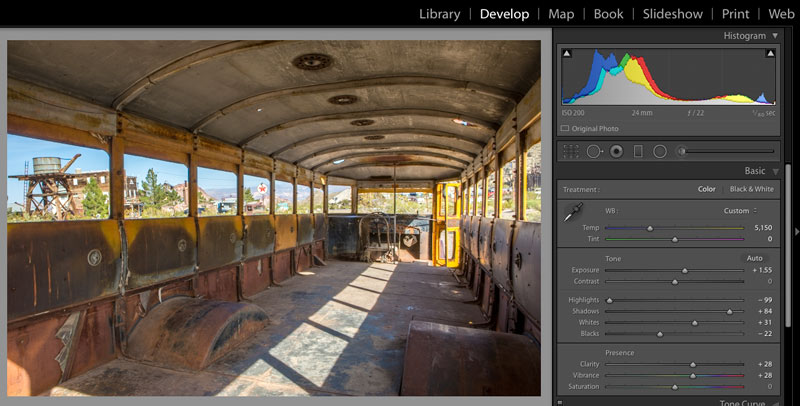Viewport: 800px width, 406px height.
Task: Select the Graduated Filter tool
Action: point(638,151)
